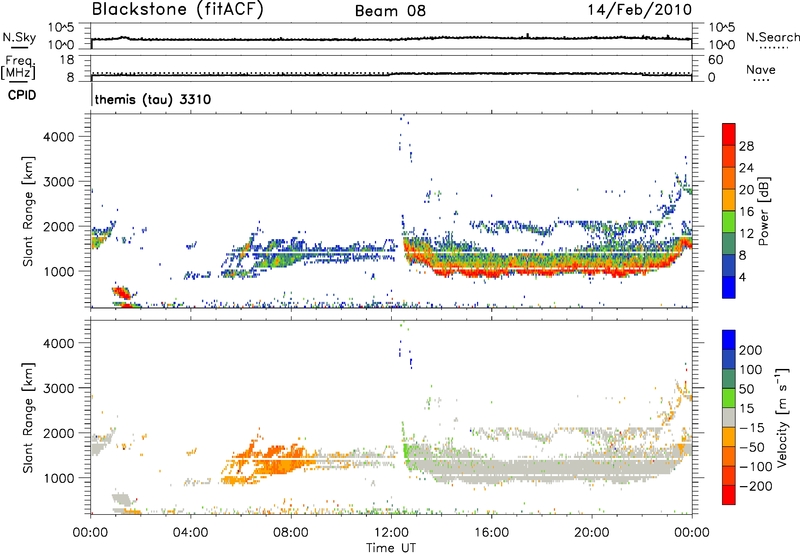Image resolution: width=800 pixels, height=554 pixels.
Task: Click the '20:00' time tick label
Action: [x=591, y=533]
